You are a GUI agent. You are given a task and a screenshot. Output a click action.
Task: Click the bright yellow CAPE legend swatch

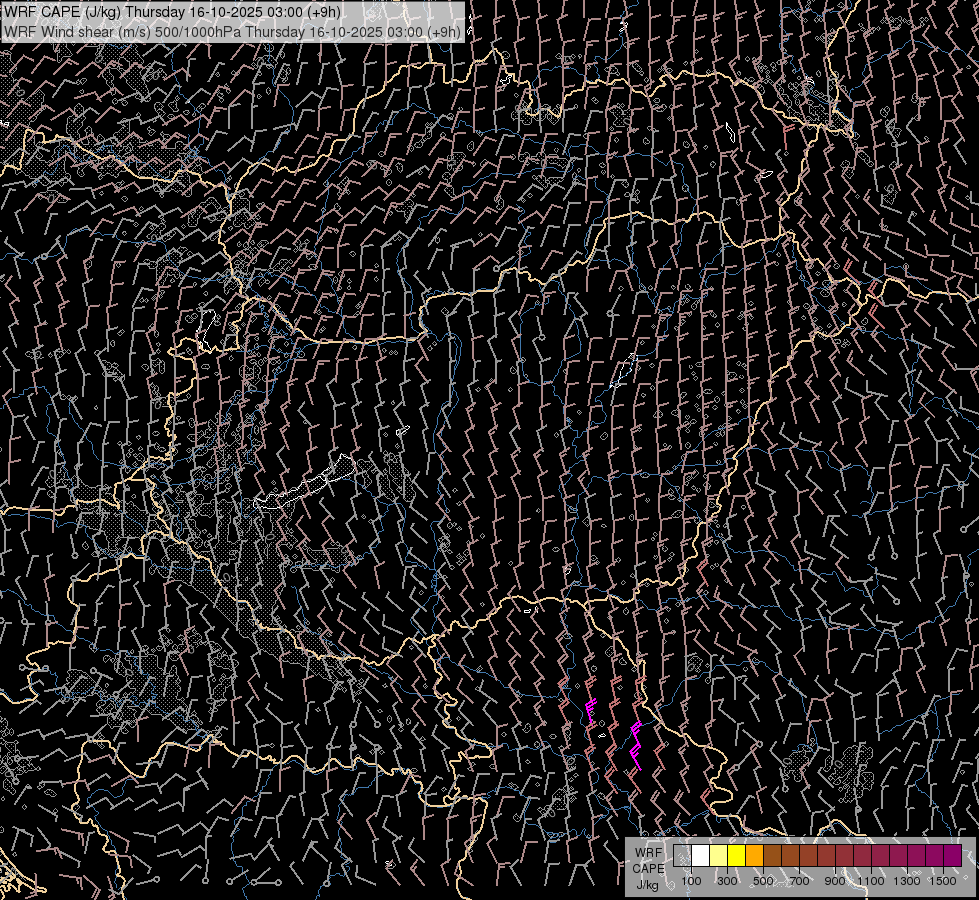tap(737, 856)
